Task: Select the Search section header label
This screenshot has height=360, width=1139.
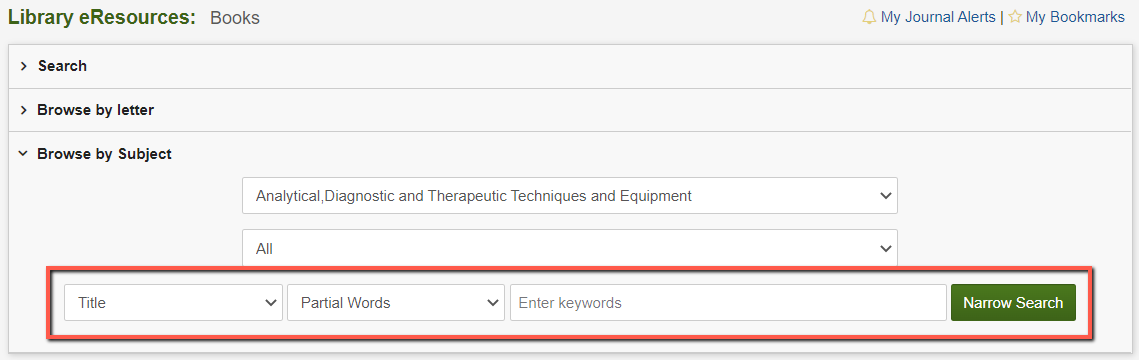Action: [x=62, y=66]
